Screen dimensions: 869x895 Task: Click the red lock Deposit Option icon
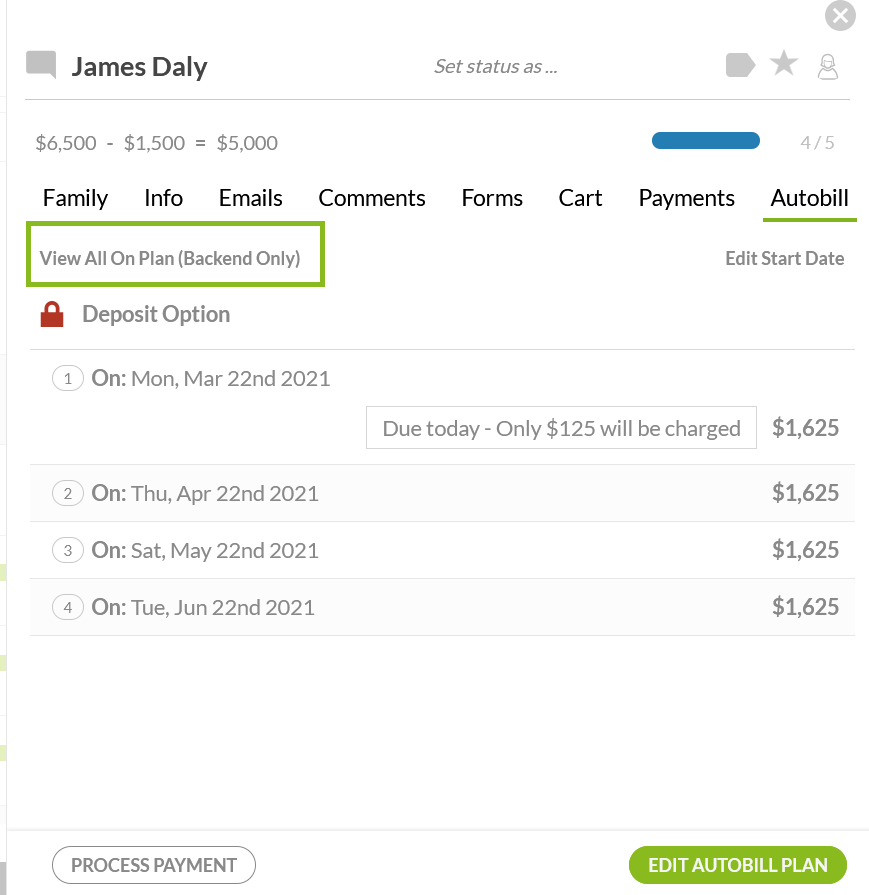(52, 315)
